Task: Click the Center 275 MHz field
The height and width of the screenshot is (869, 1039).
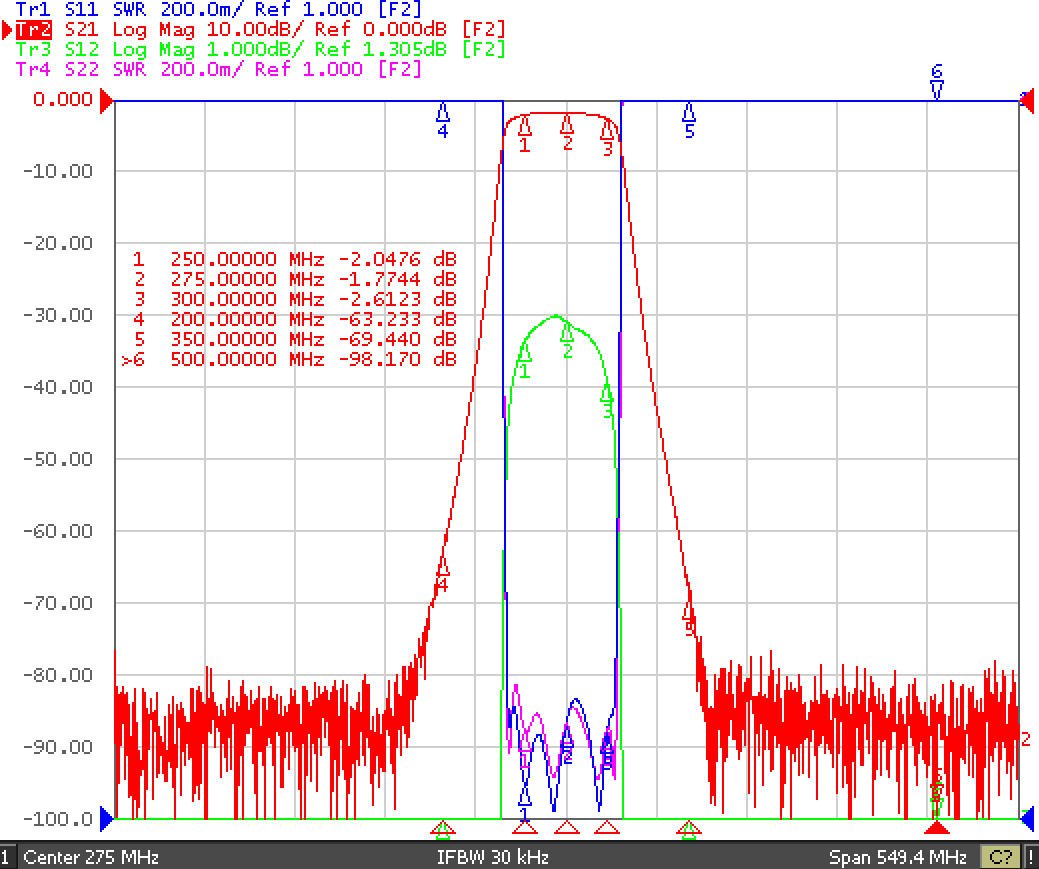Action: (91, 857)
